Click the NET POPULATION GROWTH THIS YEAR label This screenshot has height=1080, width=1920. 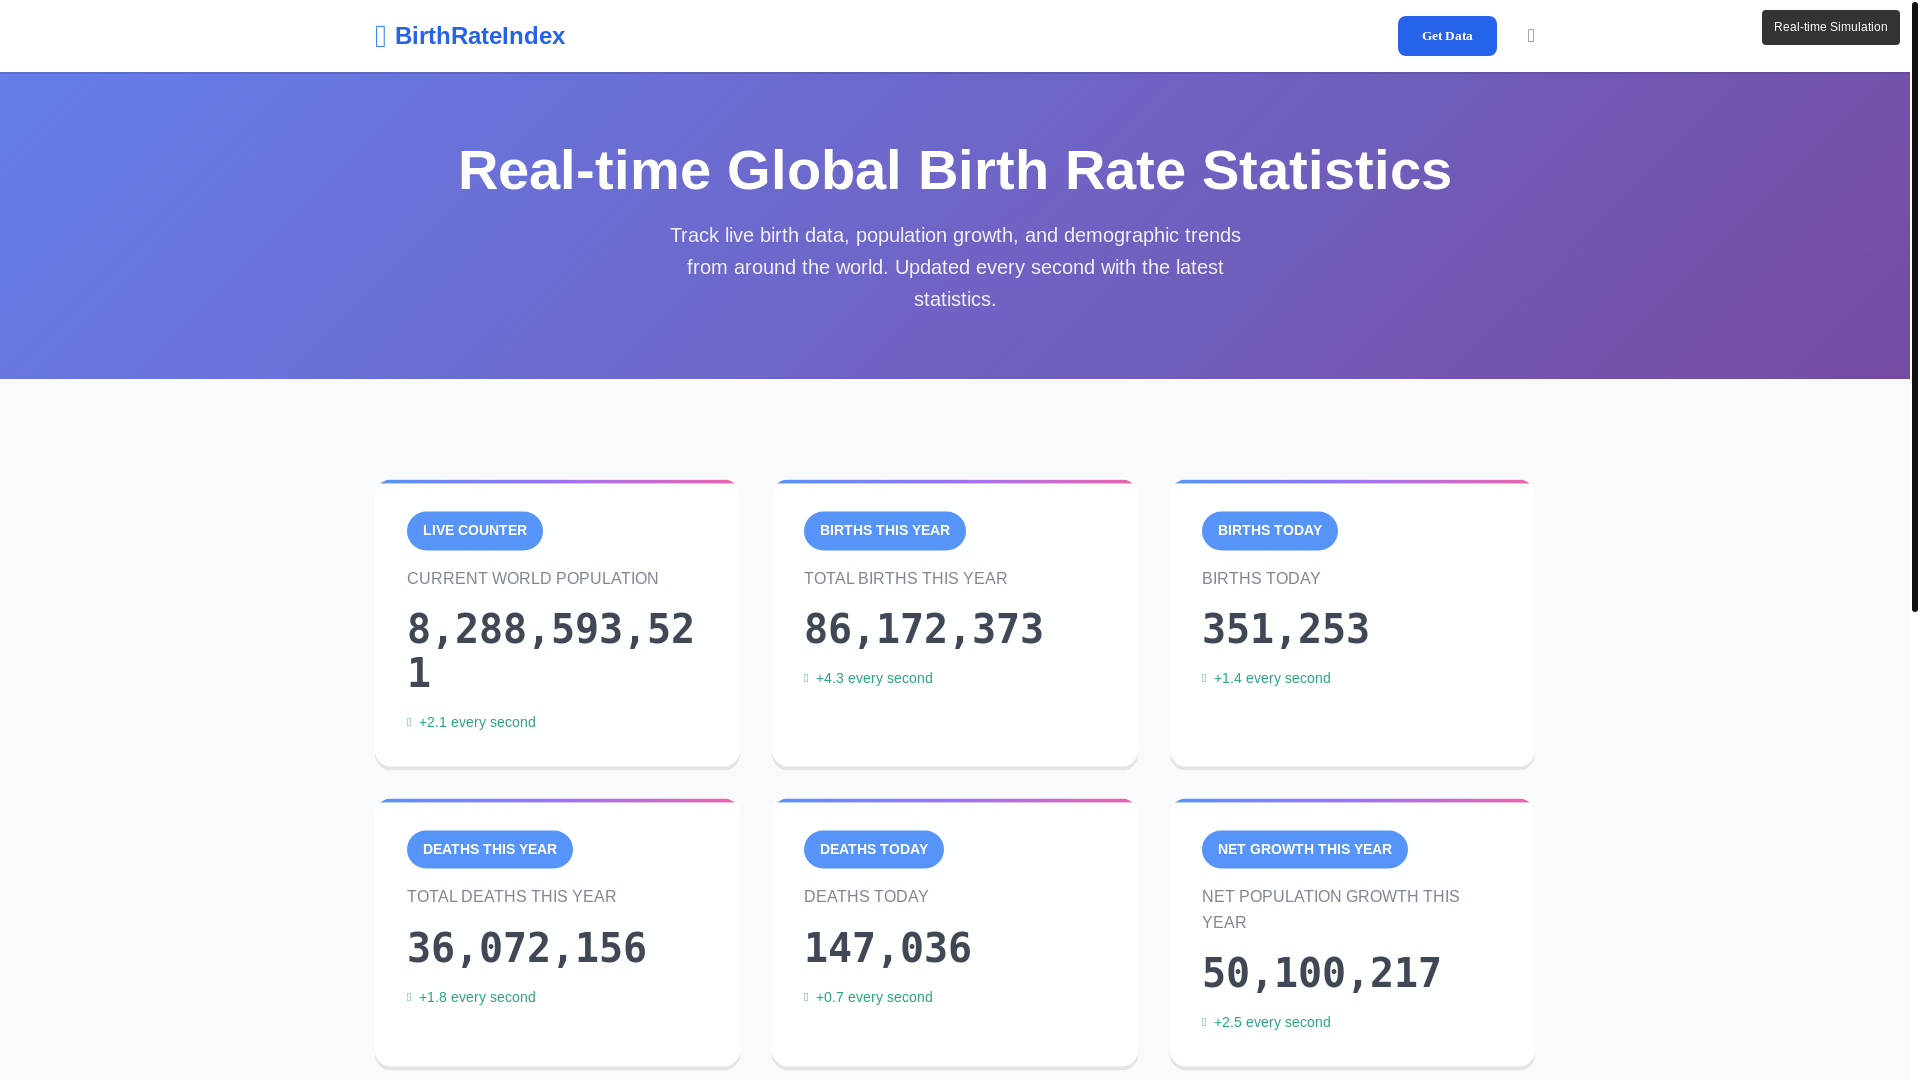click(x=1331, y=909)
